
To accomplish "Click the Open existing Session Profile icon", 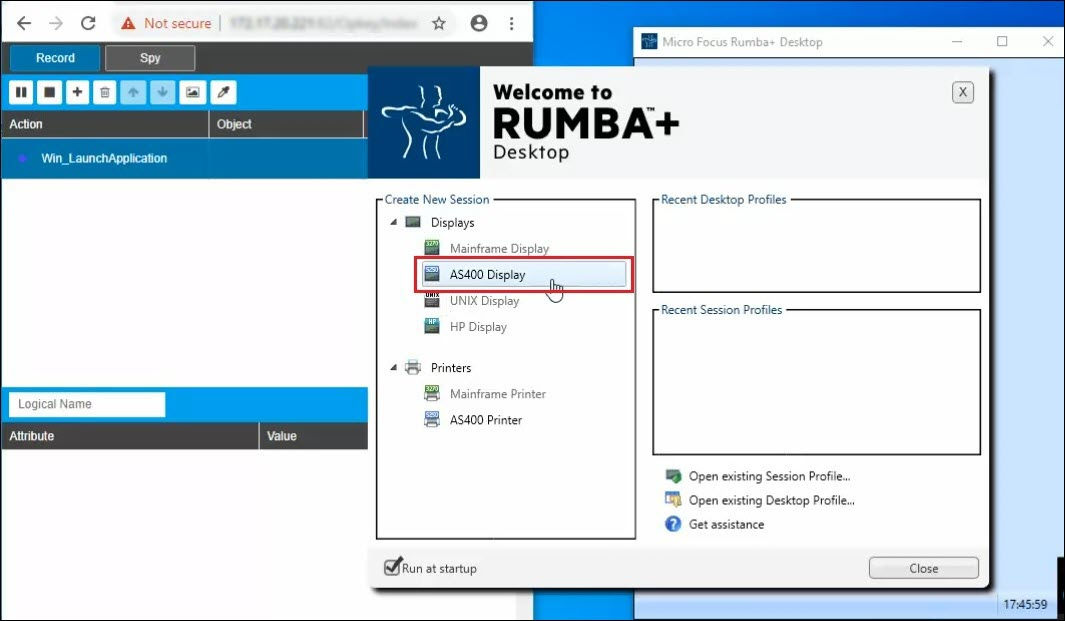I will click(673, 476).
